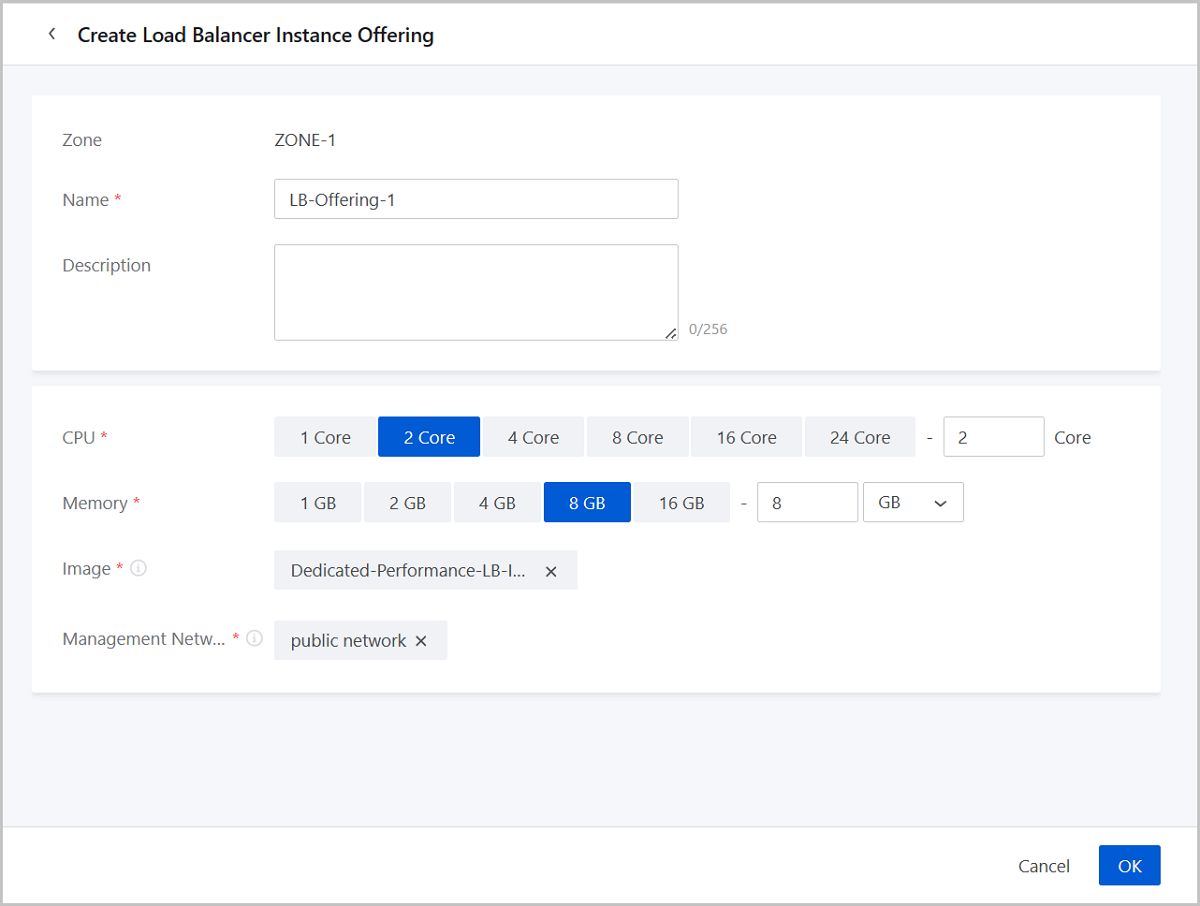Open the memory unit GB dropdown

coord(912,503)
